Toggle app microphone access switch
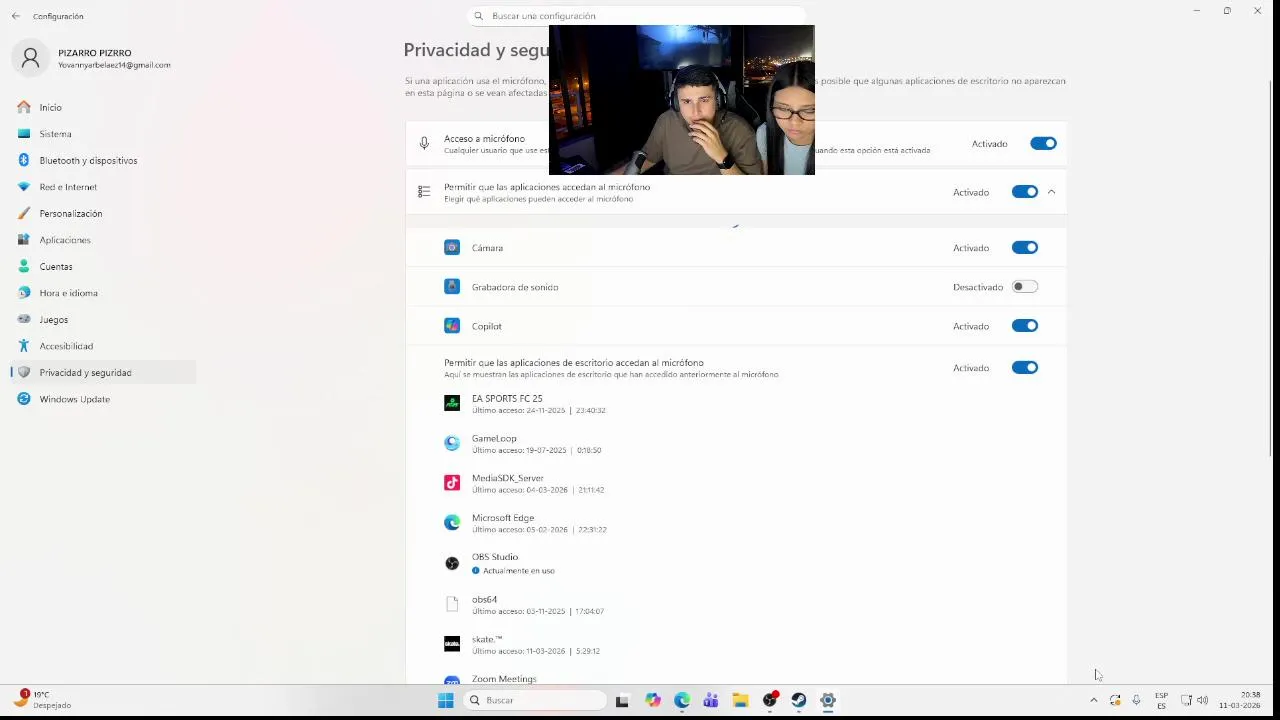 [x=1024, y=192]
